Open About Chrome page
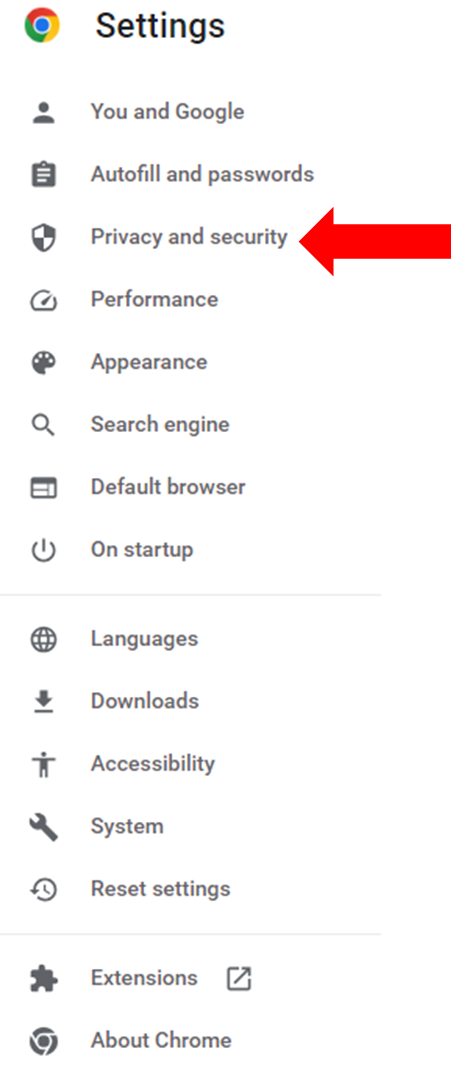Screen dimensions: 467x1071 pos(161,1040)
